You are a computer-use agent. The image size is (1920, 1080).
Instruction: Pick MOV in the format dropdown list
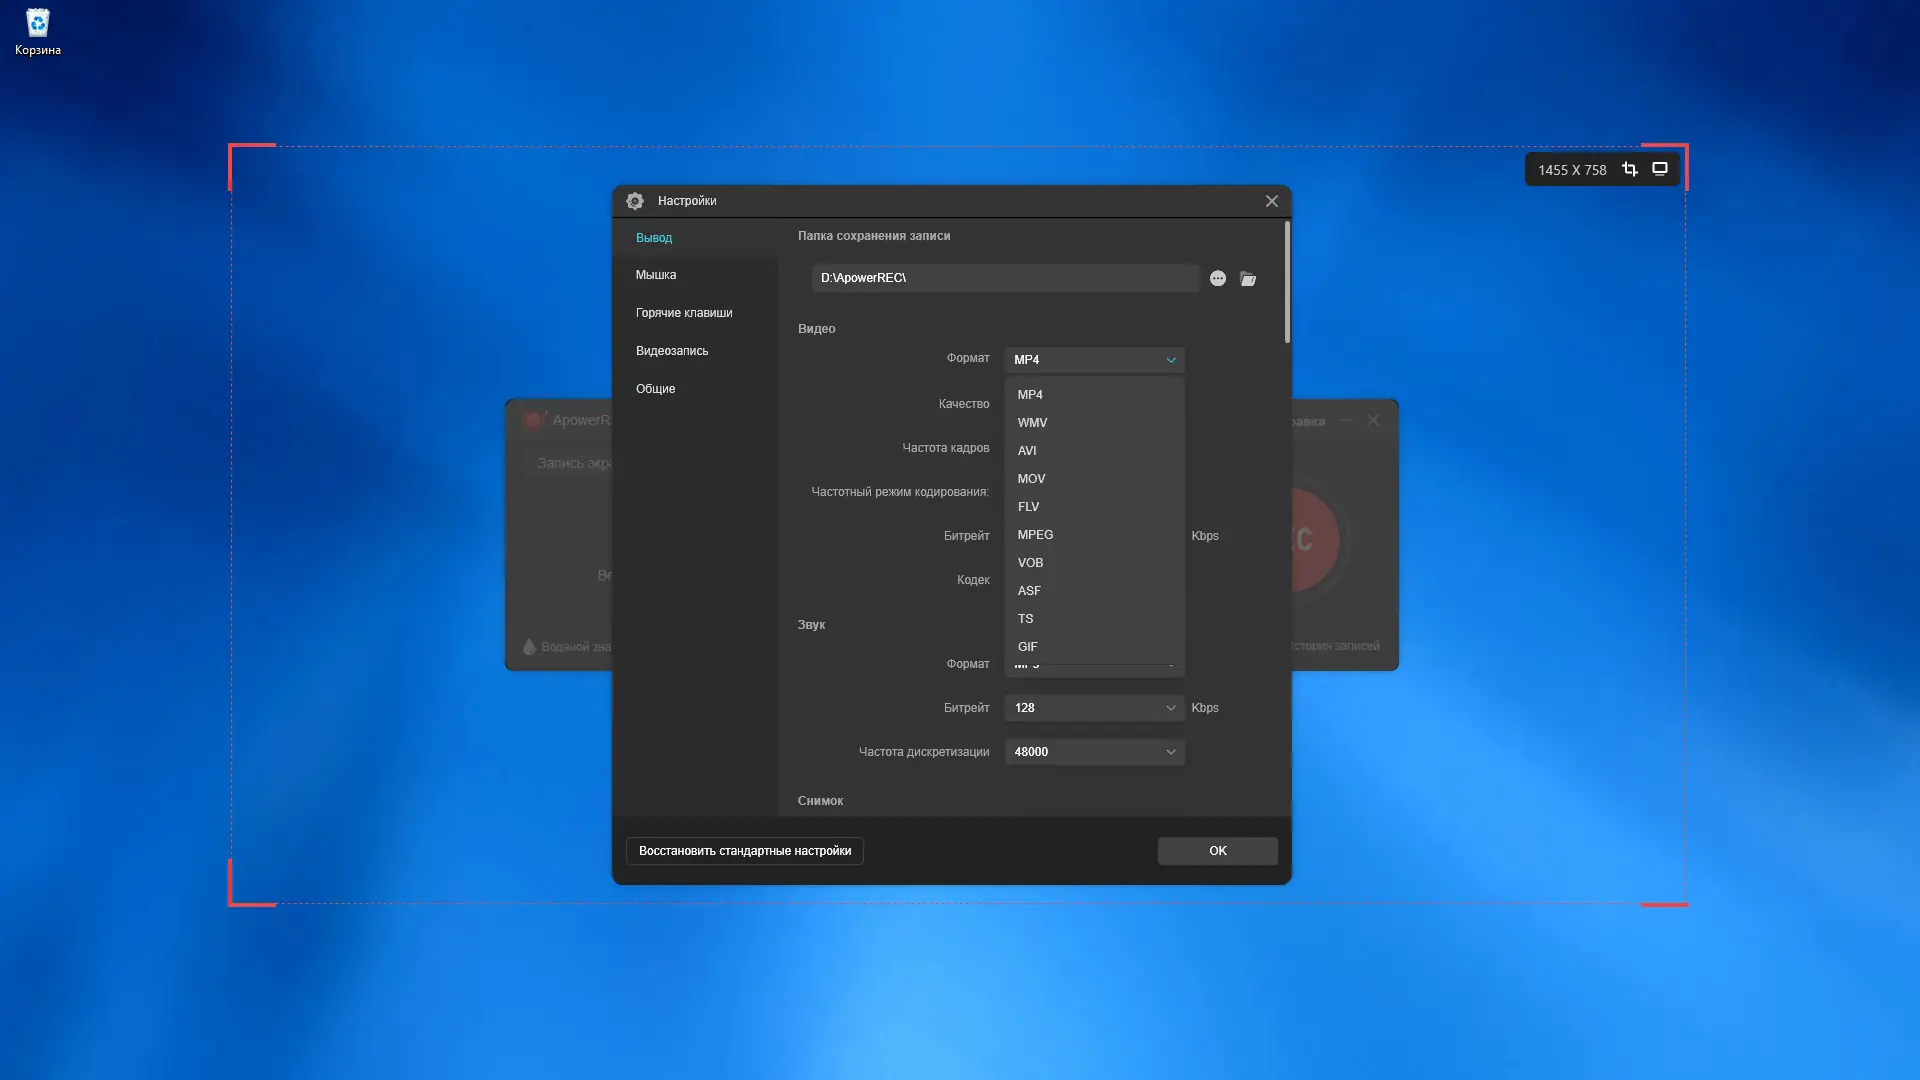[1031, 479]
